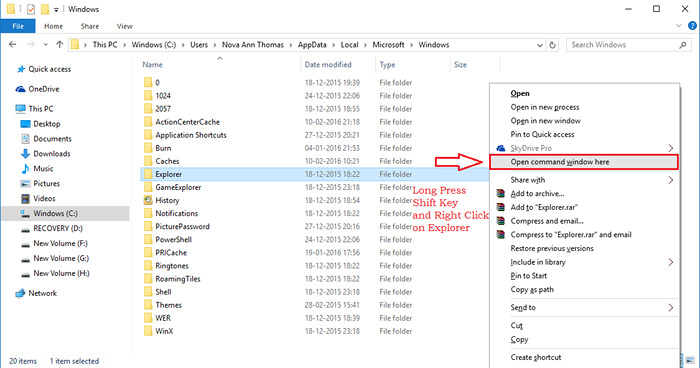Click the WinRAR icon beside Add to archive
Image resolution: width=700 pixels, height=368 pixels.
[x=501, y=193]
